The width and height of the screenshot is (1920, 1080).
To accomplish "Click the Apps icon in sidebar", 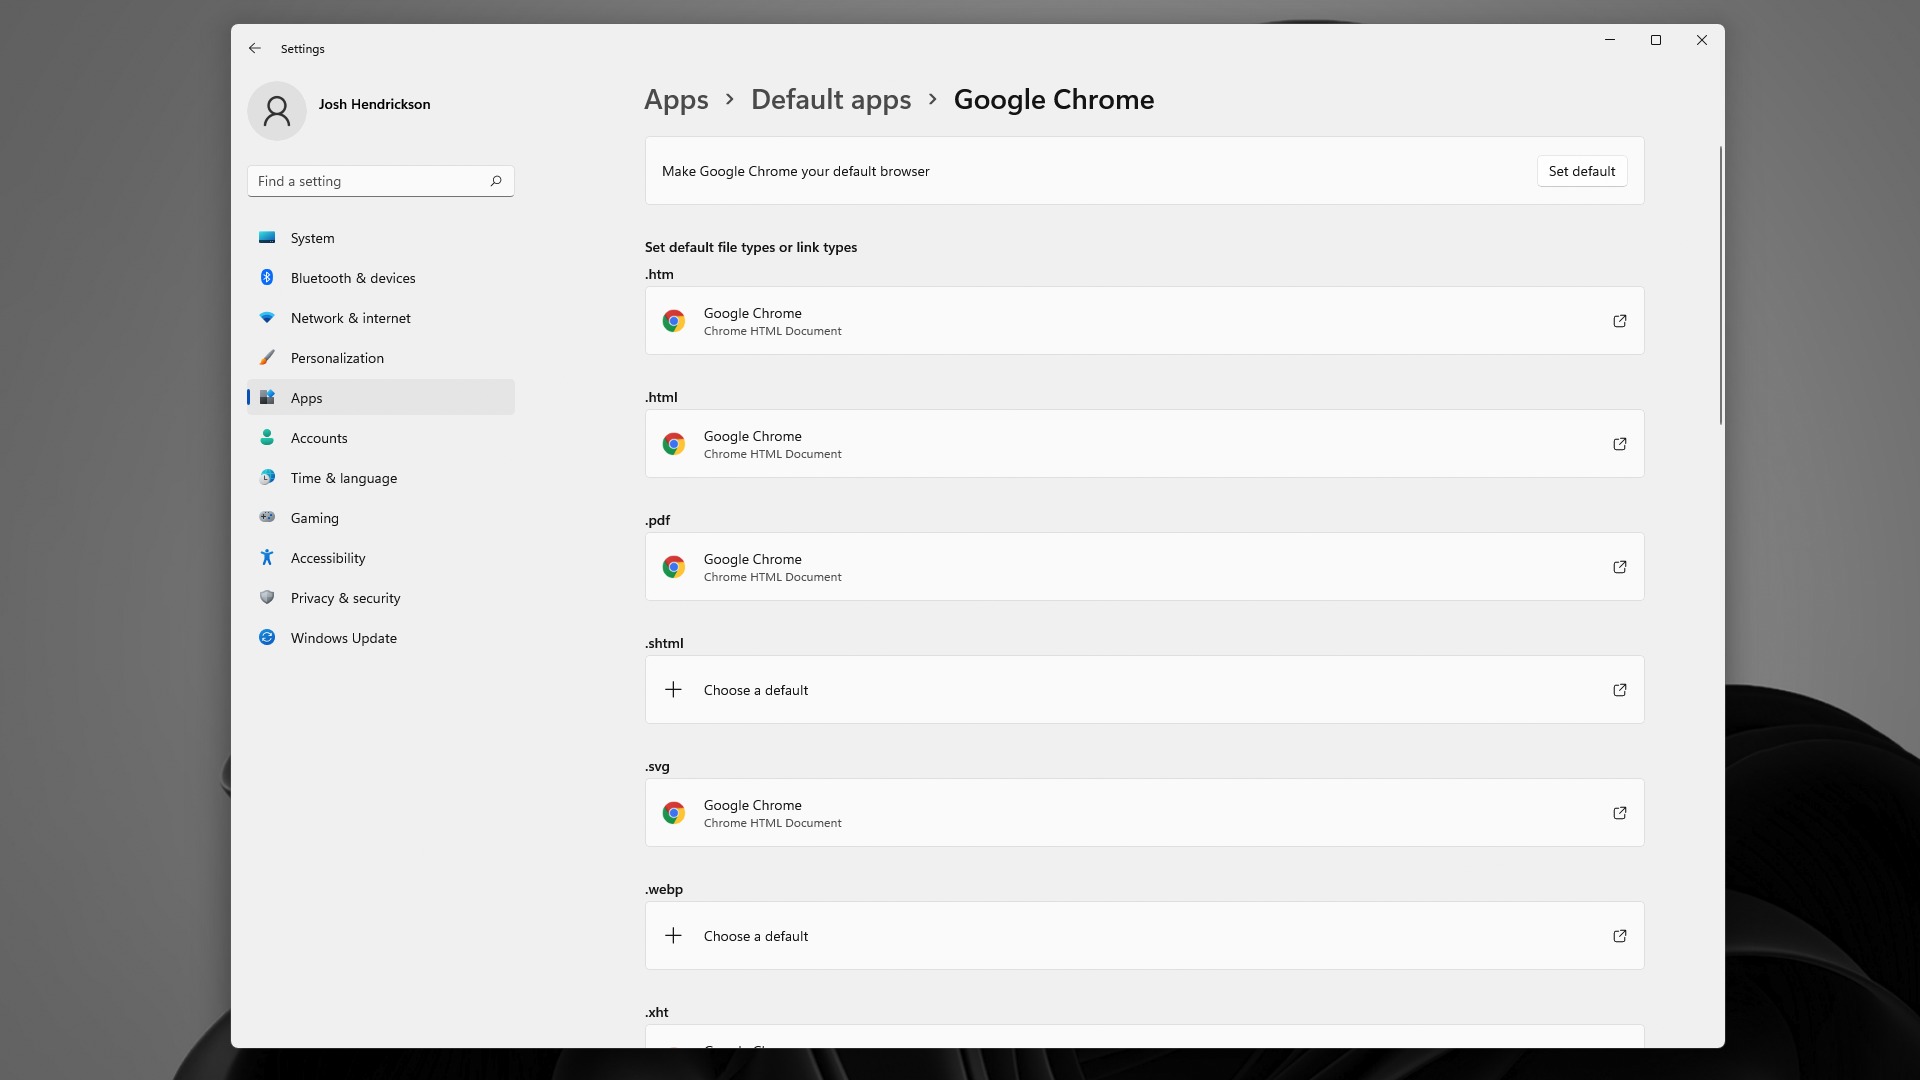I will [267, 398].
